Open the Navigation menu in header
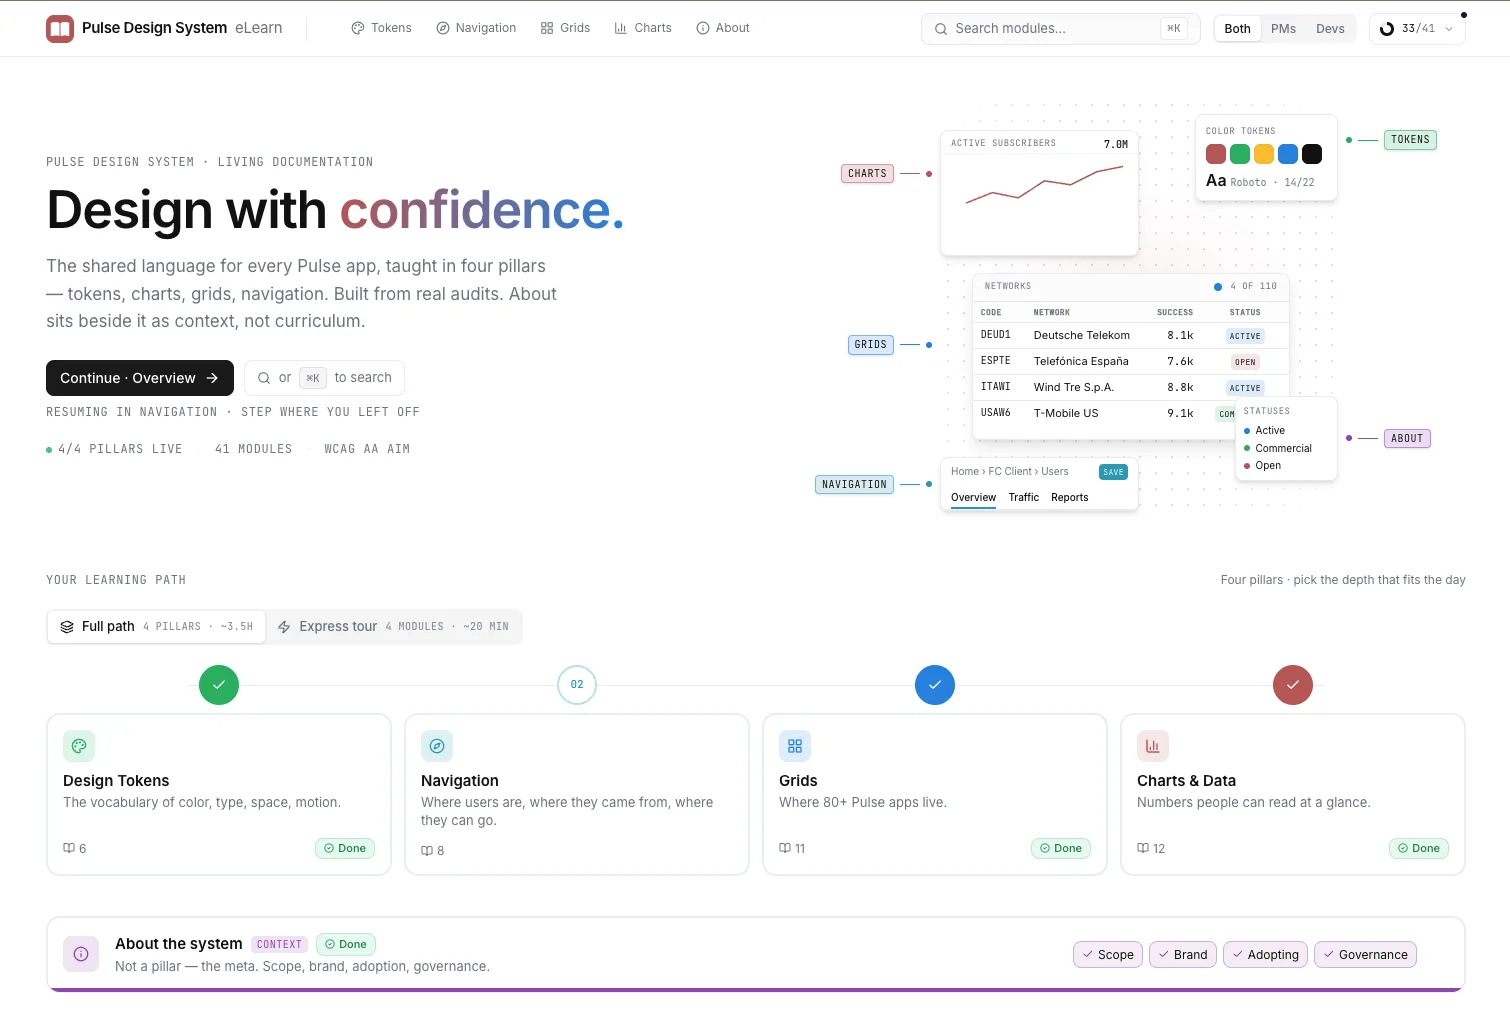1510x1014 pixels. [476, 28]
